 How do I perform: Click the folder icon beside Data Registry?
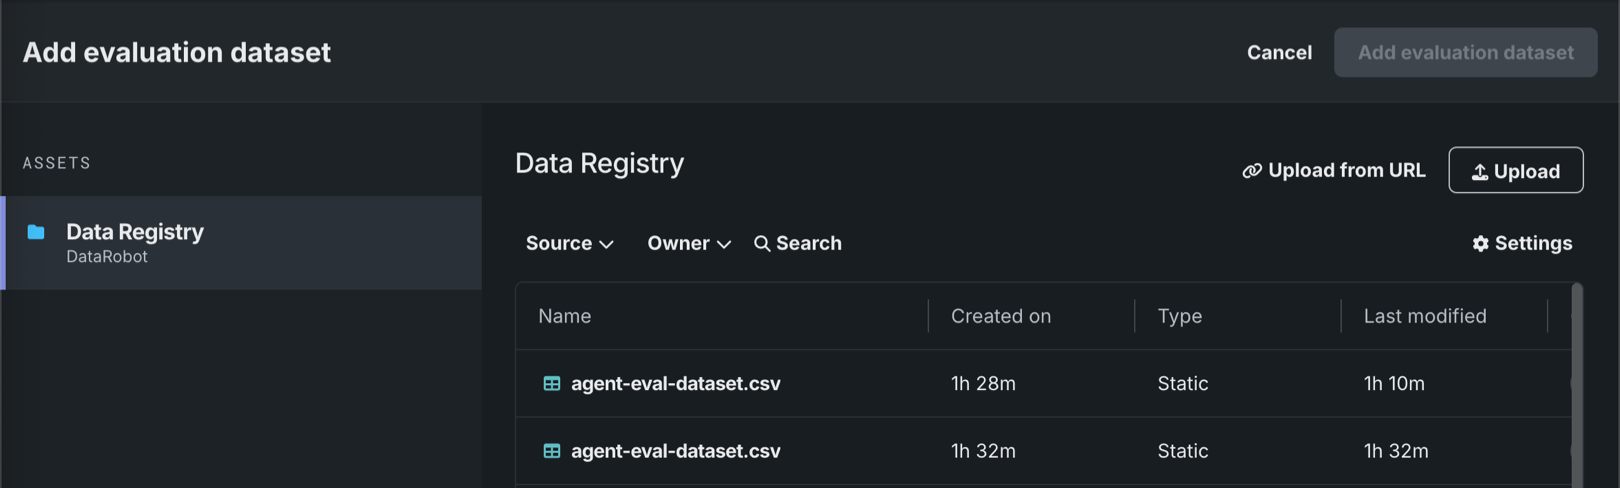pos(36,232)
